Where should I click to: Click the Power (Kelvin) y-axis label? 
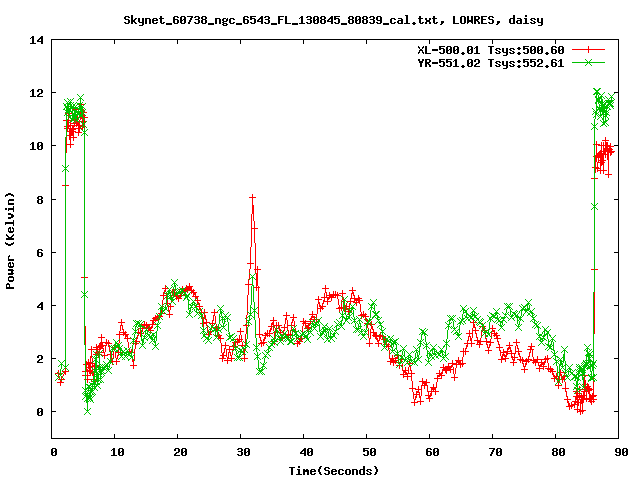click(x=11, y=238)
